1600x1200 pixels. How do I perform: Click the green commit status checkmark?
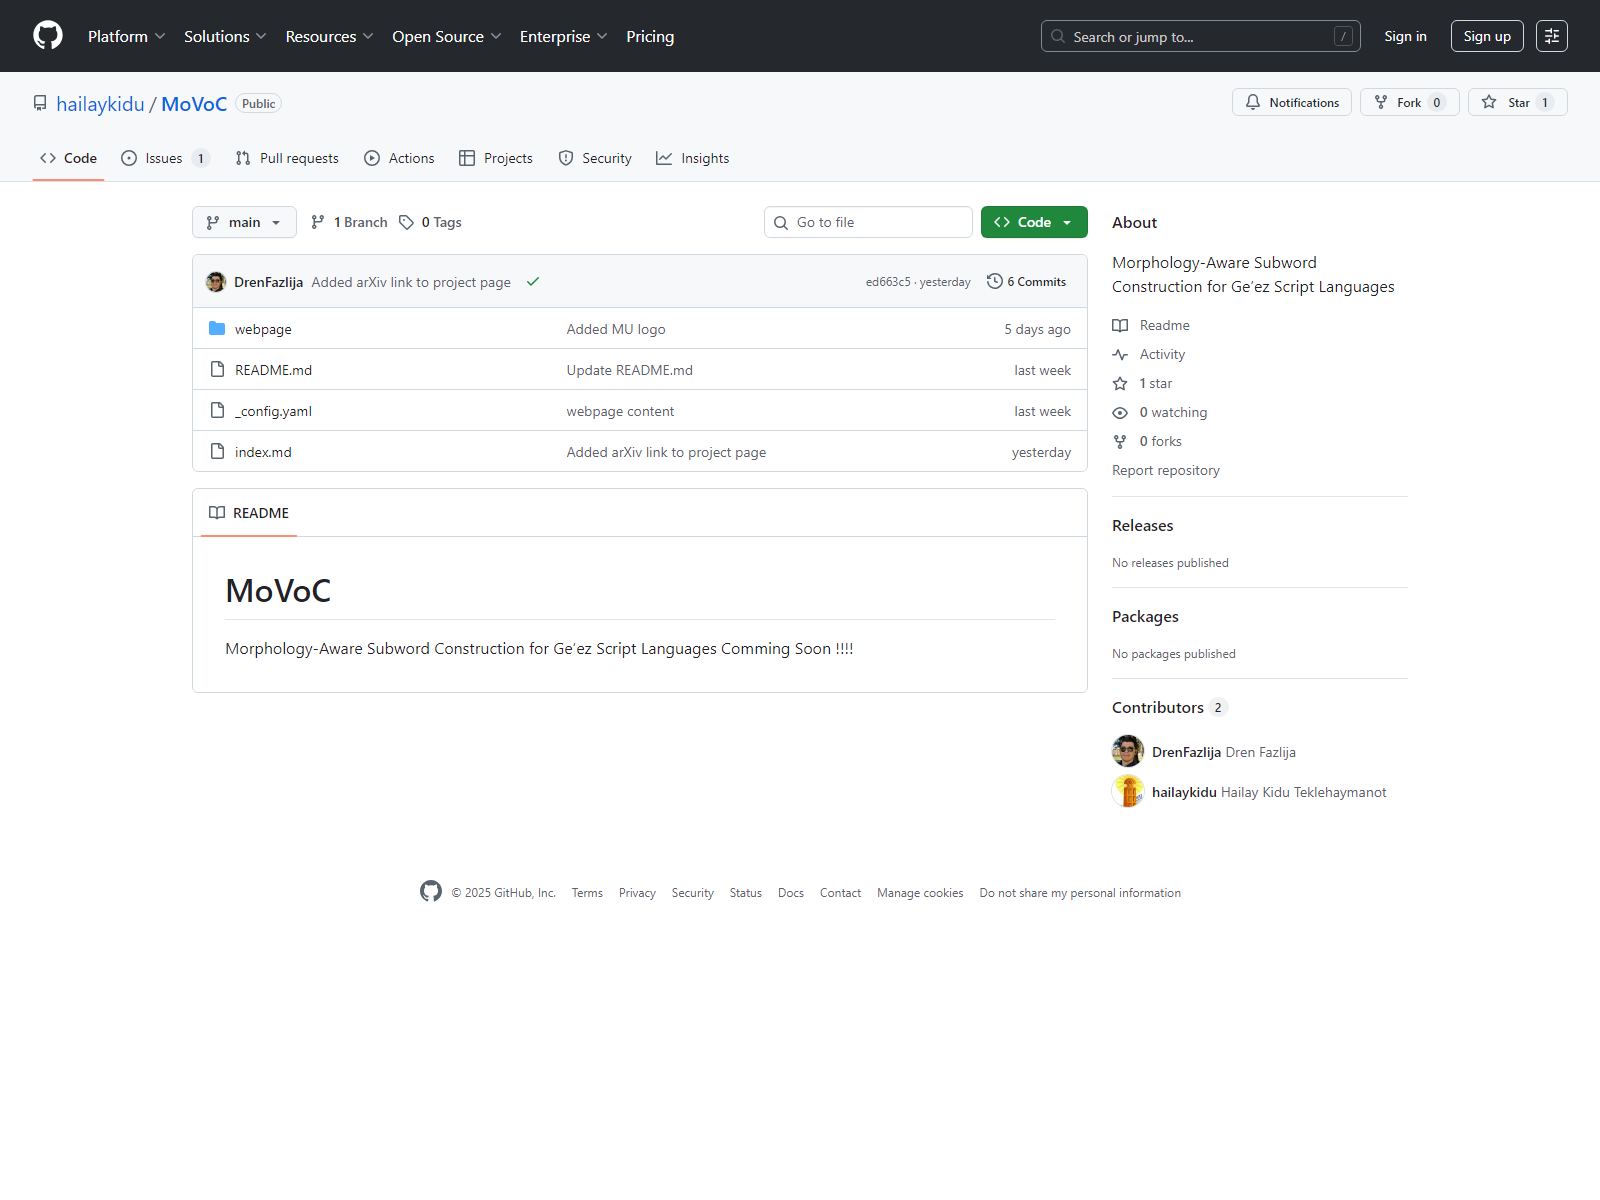click(533, 282)
